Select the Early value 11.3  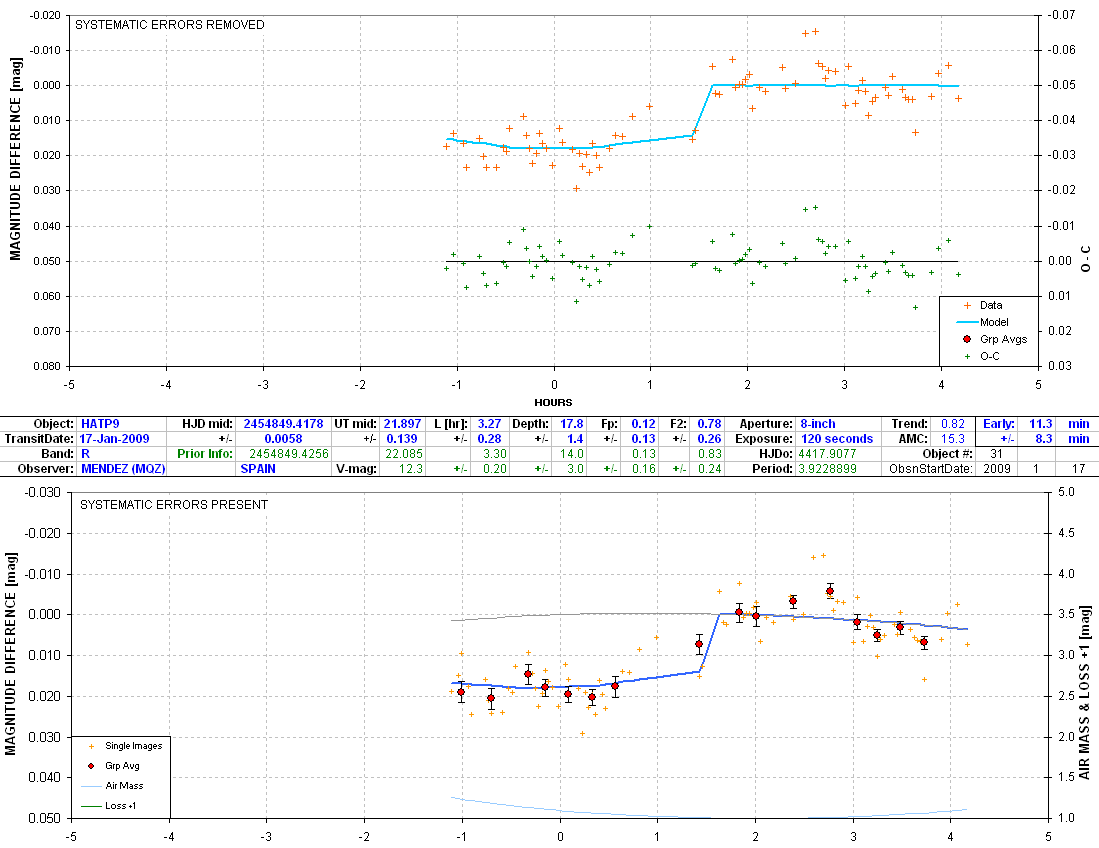[1041, 423]
